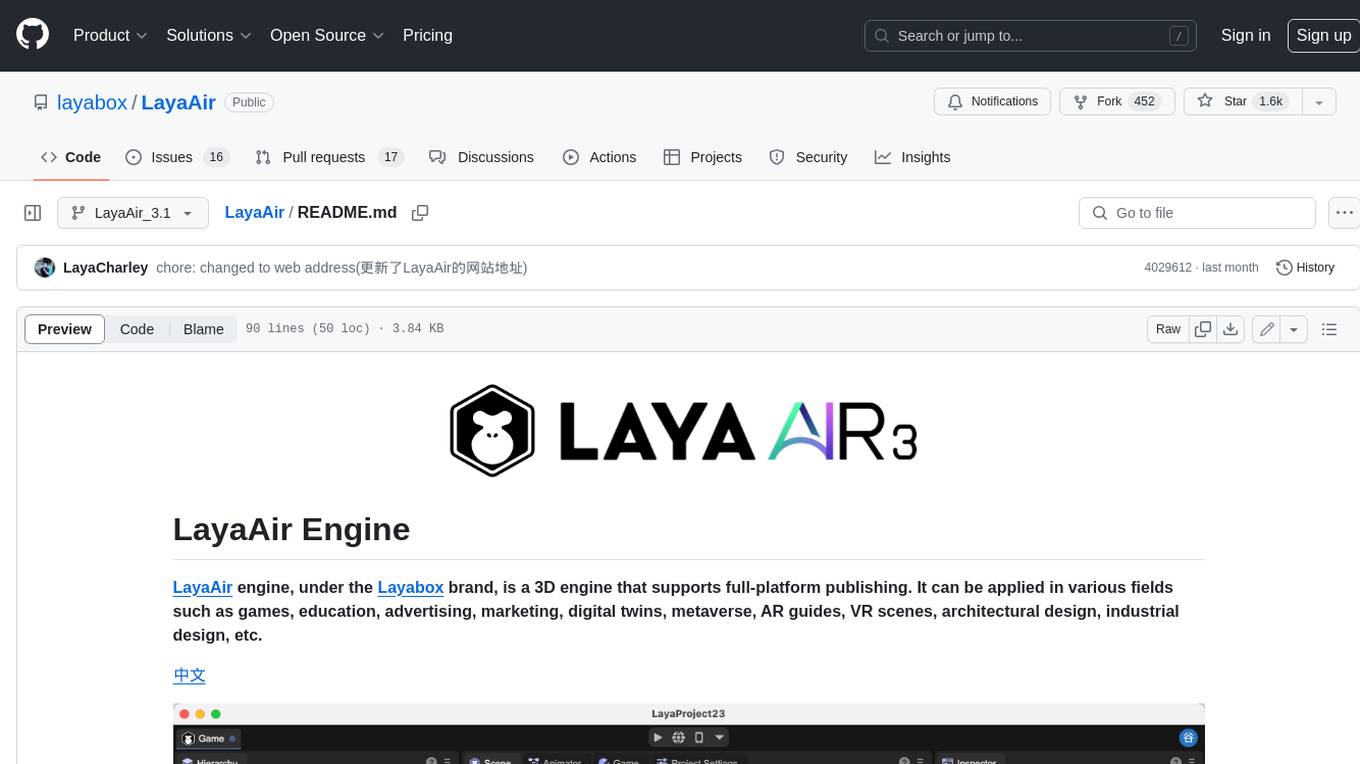Switch to Preview view

point(65,329)
